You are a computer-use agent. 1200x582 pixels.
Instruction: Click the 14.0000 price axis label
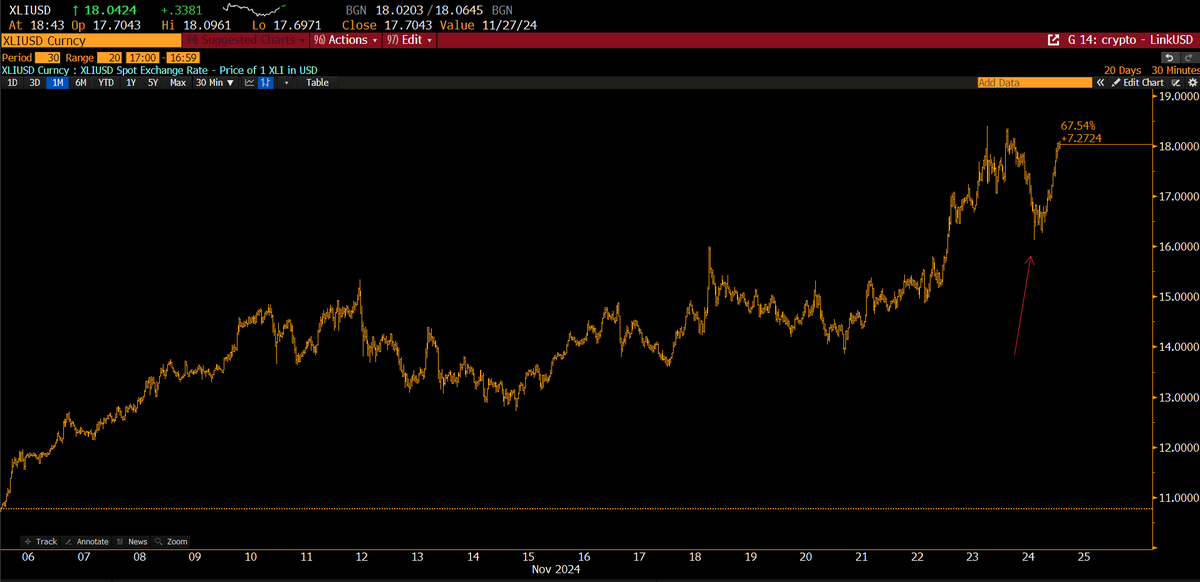[1177, 347]
